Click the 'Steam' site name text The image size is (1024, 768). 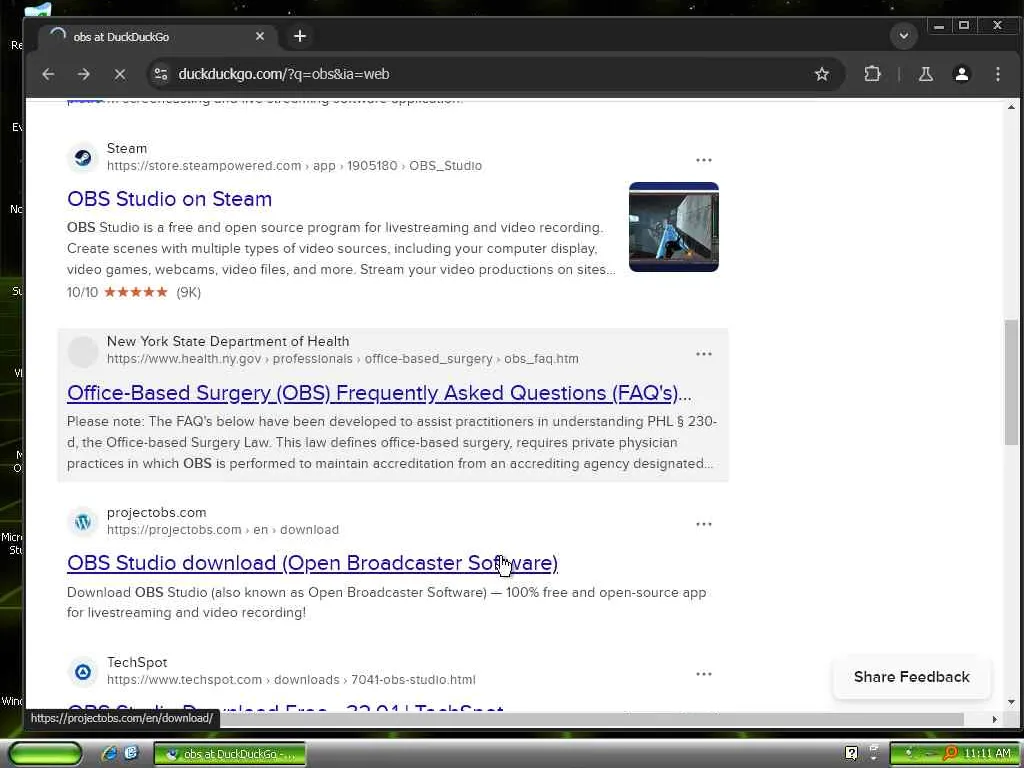127,148
